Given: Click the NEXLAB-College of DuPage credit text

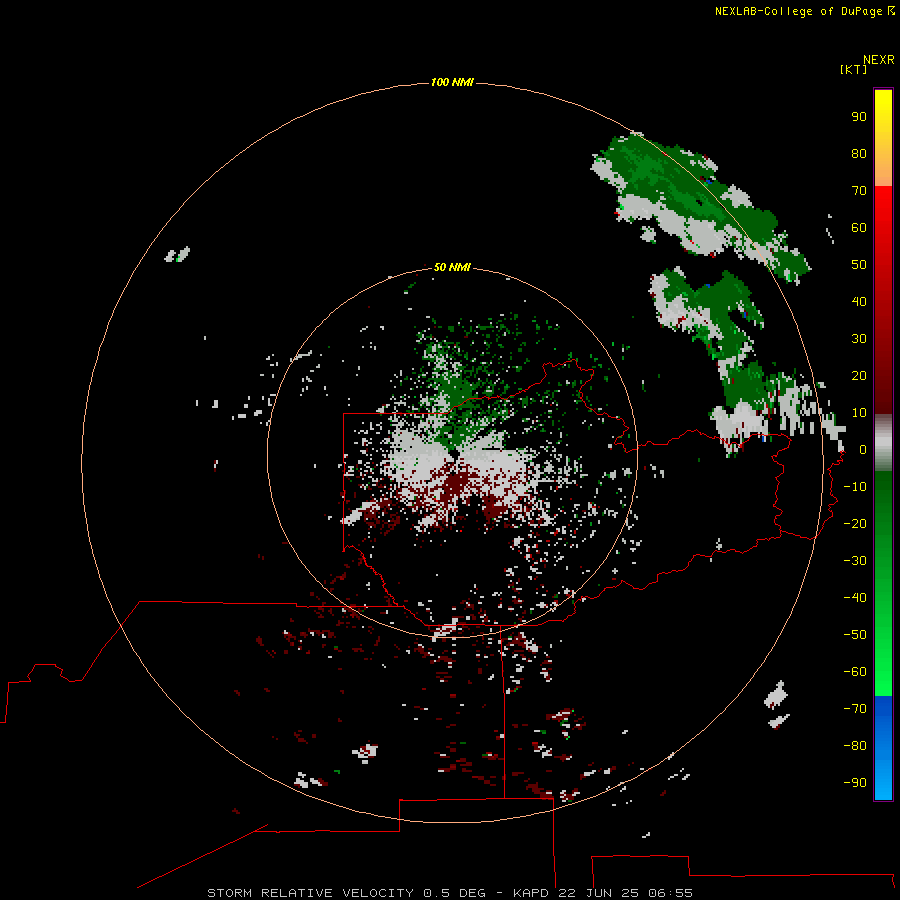Looking at the screenshot, I should click(799, 11).
